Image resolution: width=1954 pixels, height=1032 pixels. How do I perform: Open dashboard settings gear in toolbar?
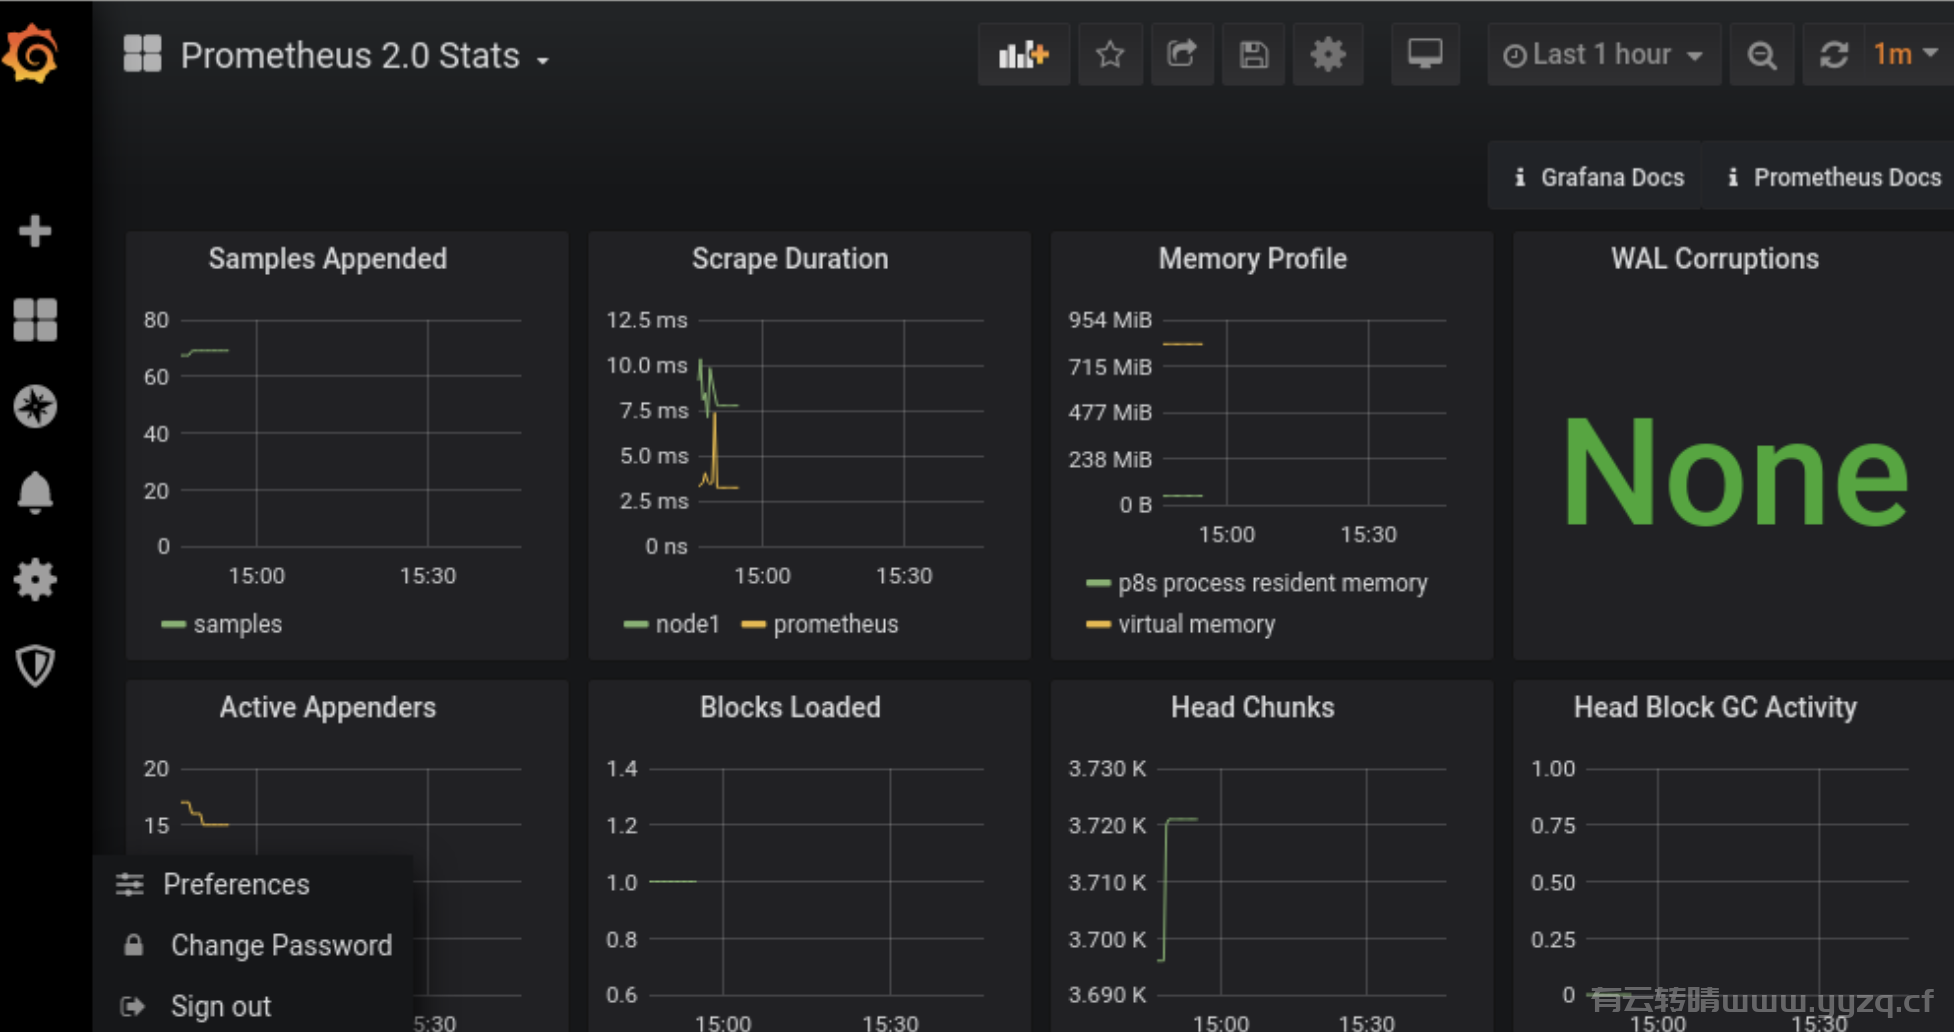click(1328, 54)
